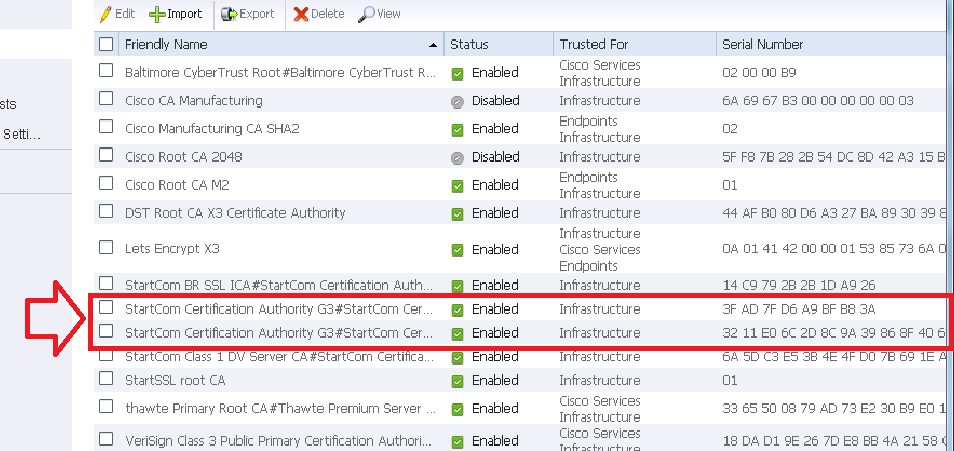The width and height of the screenshot is (954, 451).
Task: Click Enabled icon in row with serial 3F AD 7F
Action: (x=458, y=310)
